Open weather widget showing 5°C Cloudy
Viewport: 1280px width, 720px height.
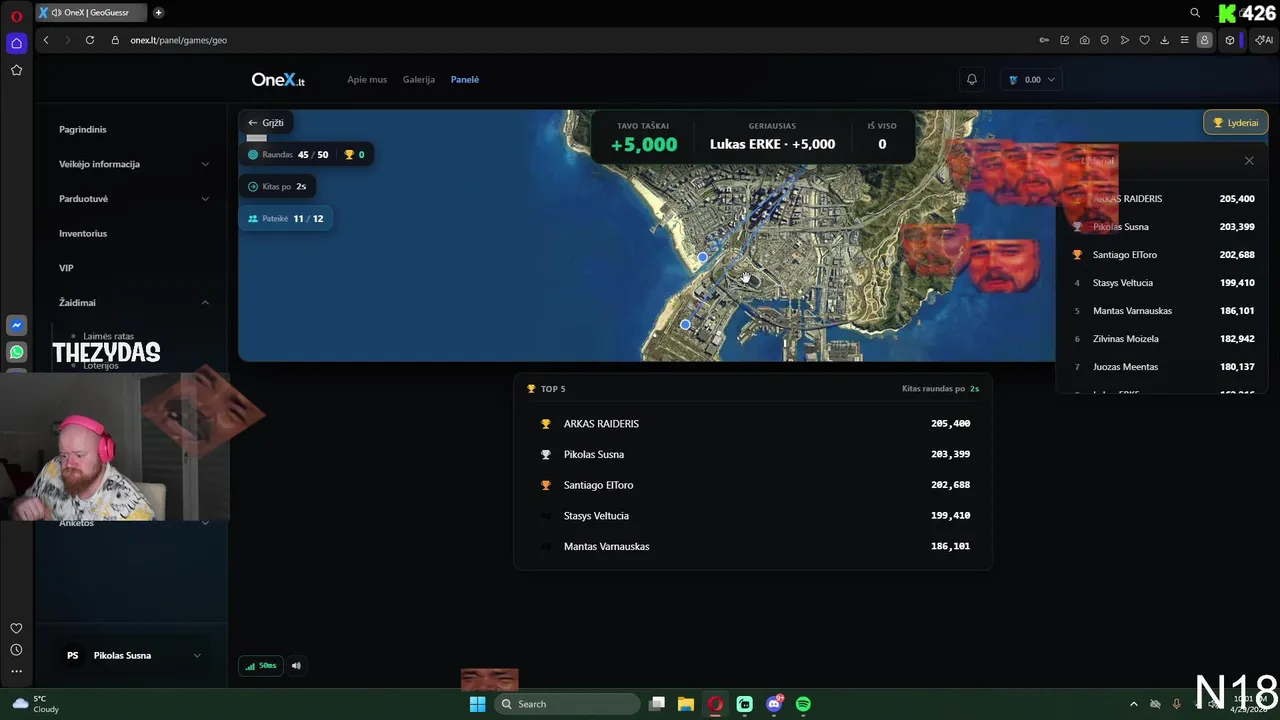coord(36,704)
